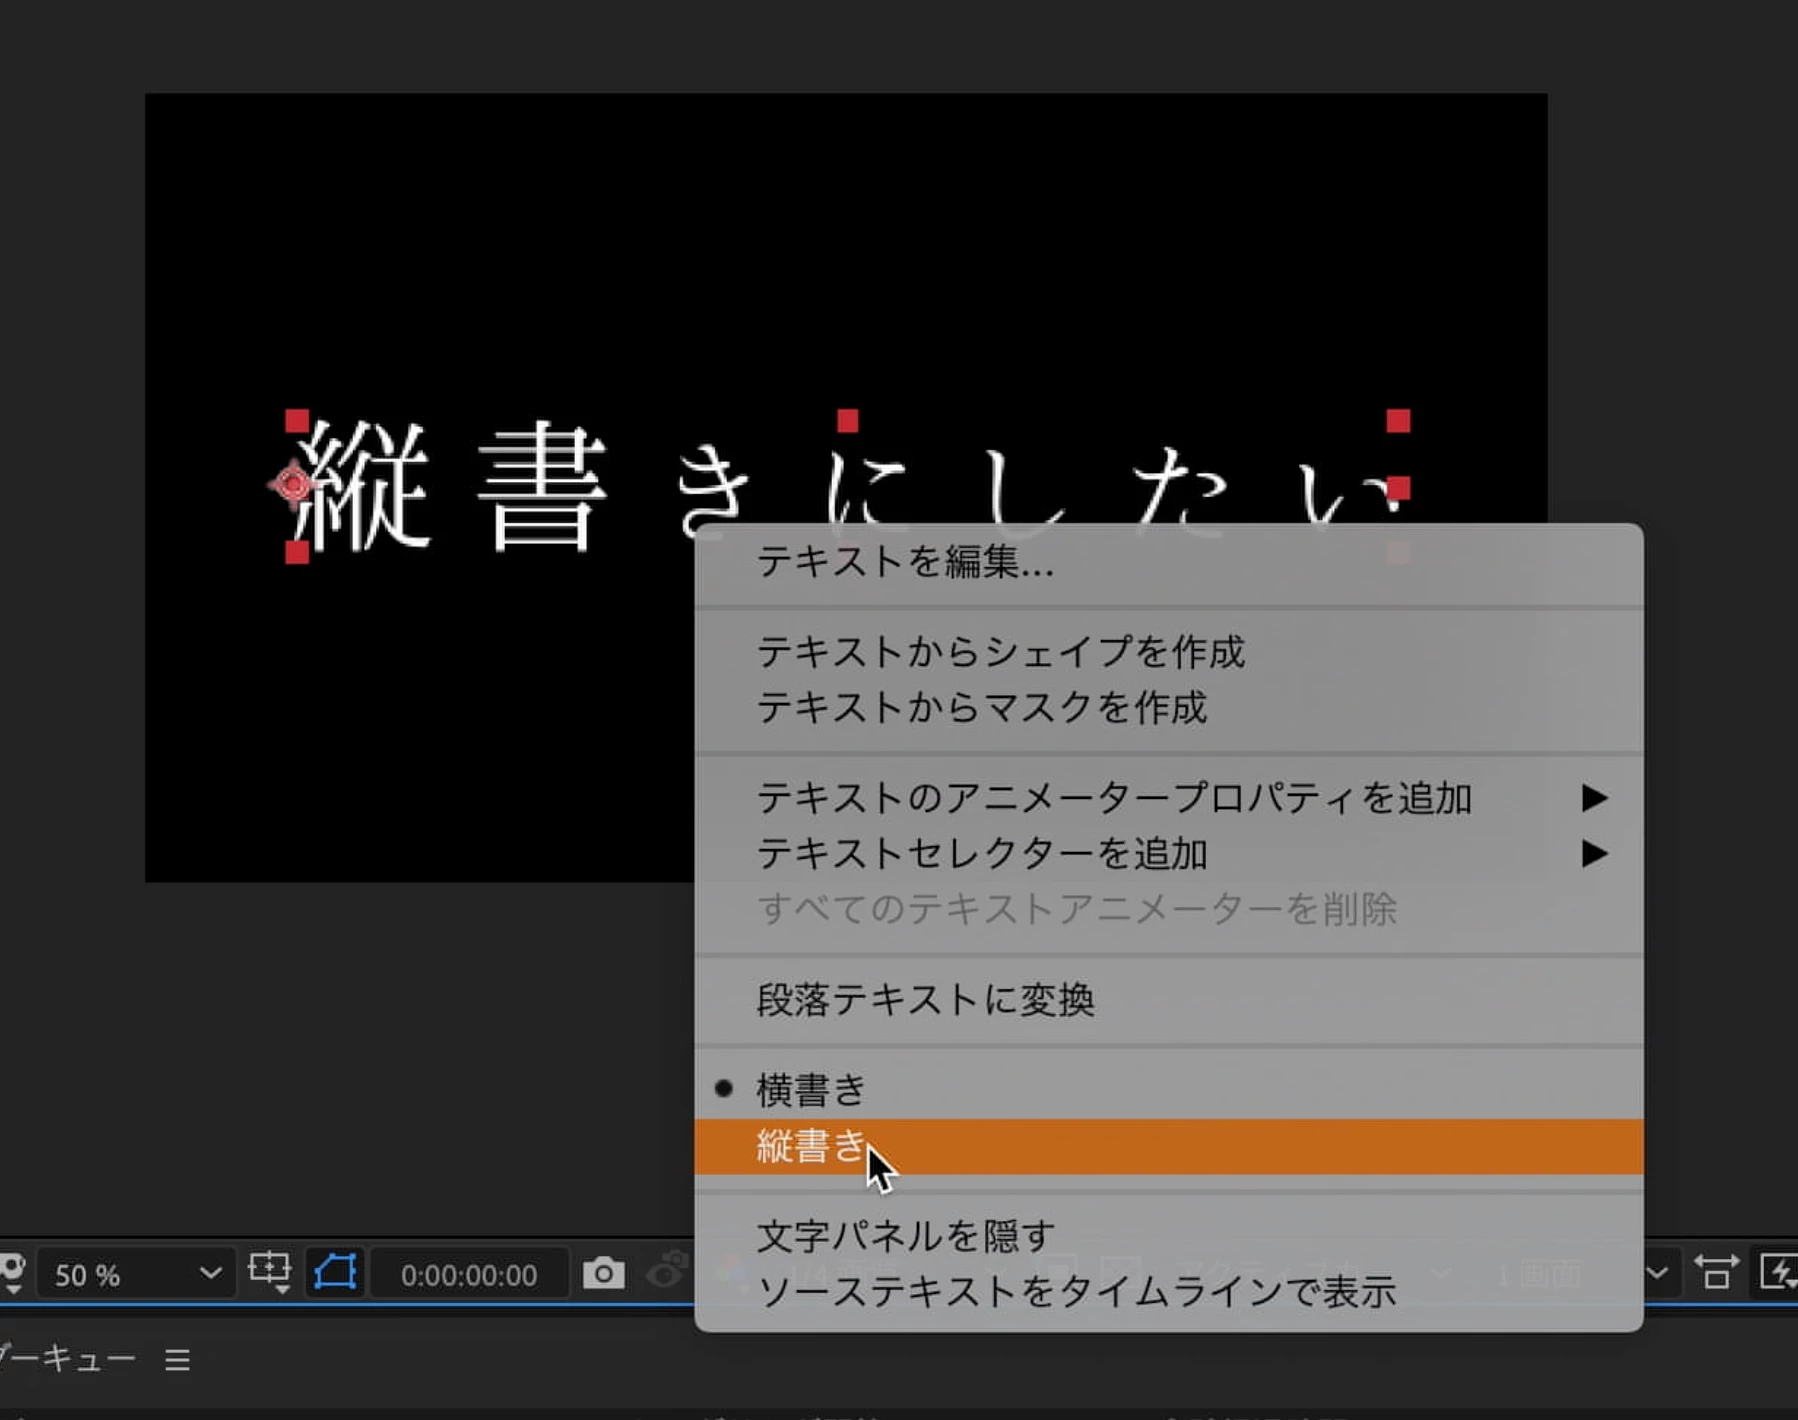Select the 横書き horizontal text option

point(1168,1090)
